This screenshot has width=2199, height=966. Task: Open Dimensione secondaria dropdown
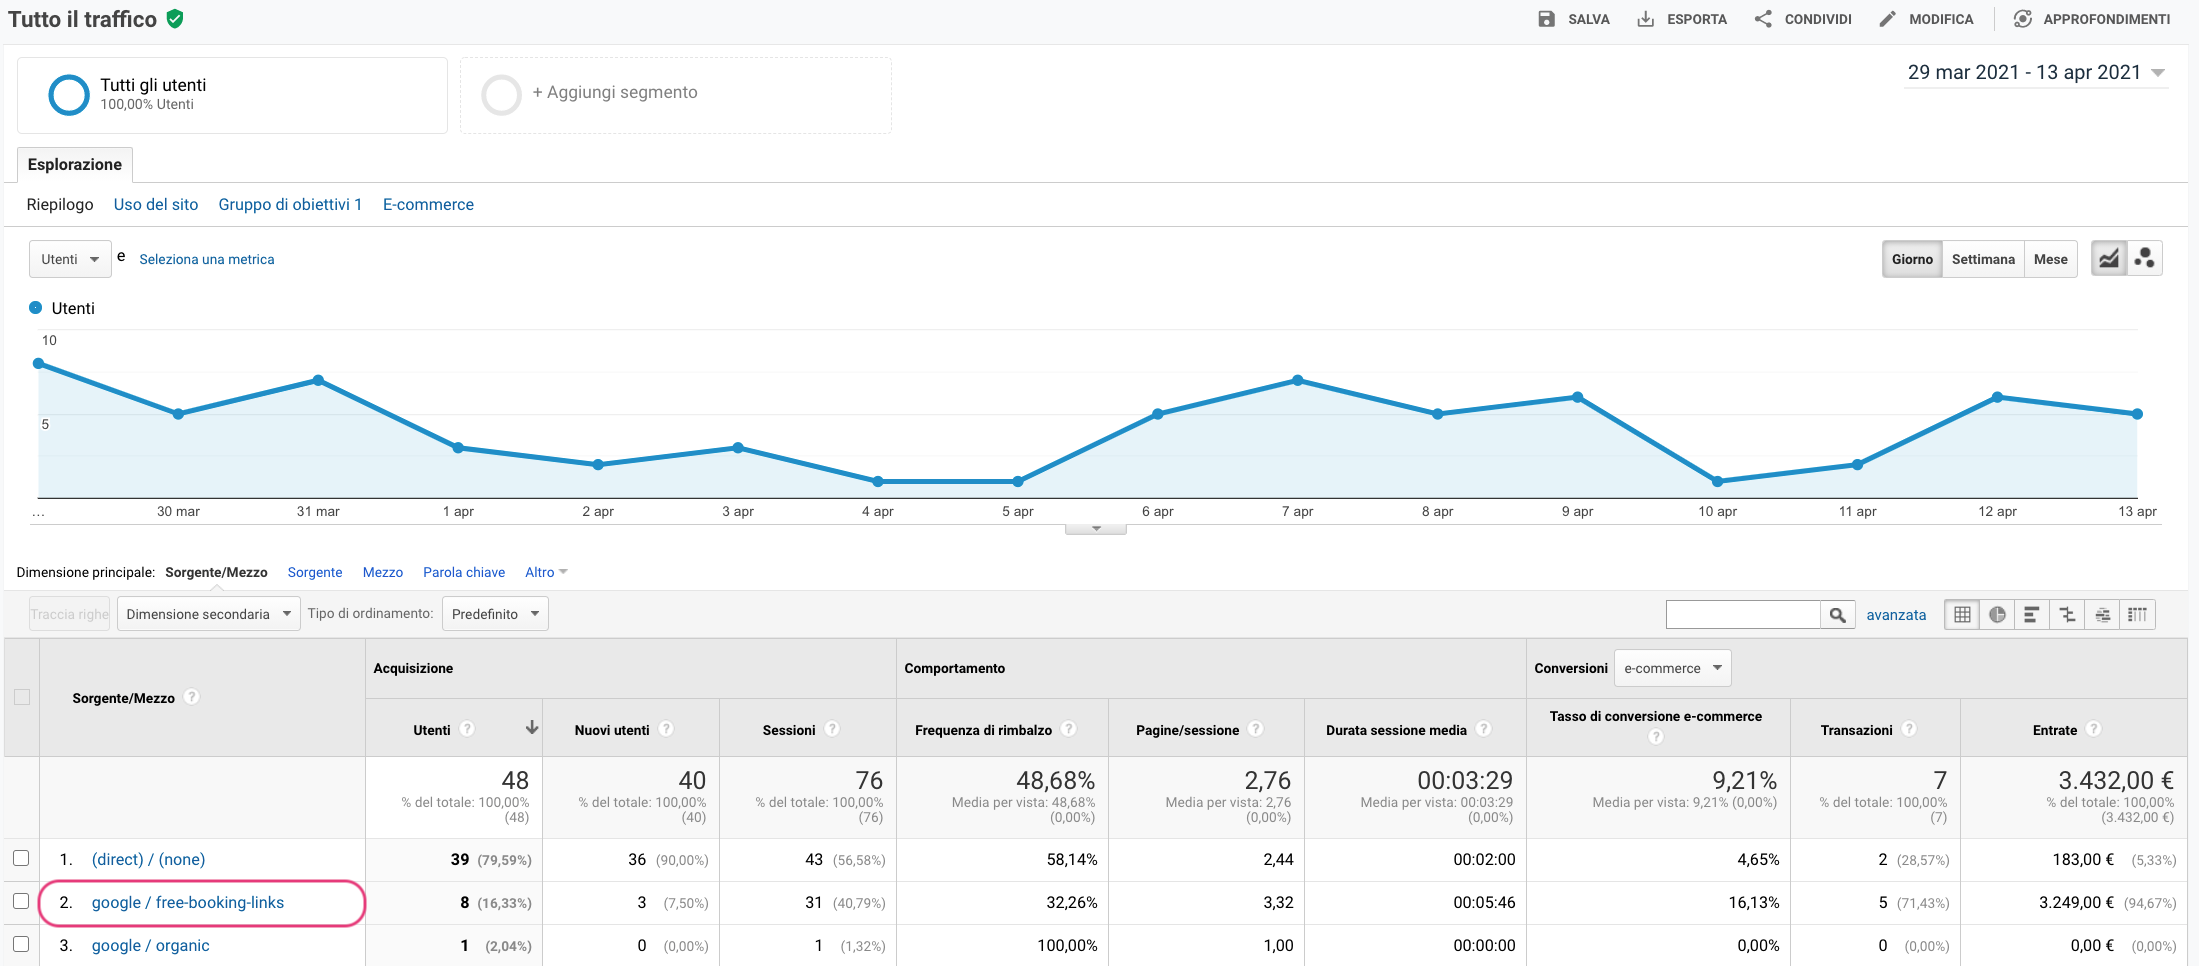click(208, 614)
